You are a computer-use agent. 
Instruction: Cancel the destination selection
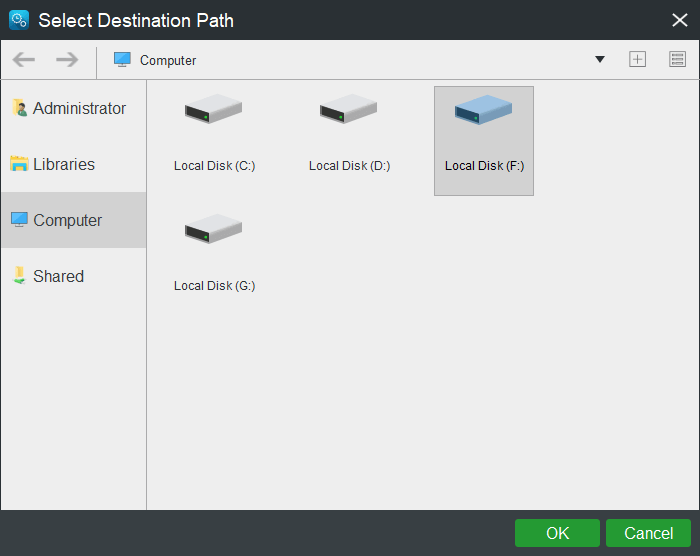point(648,533)
